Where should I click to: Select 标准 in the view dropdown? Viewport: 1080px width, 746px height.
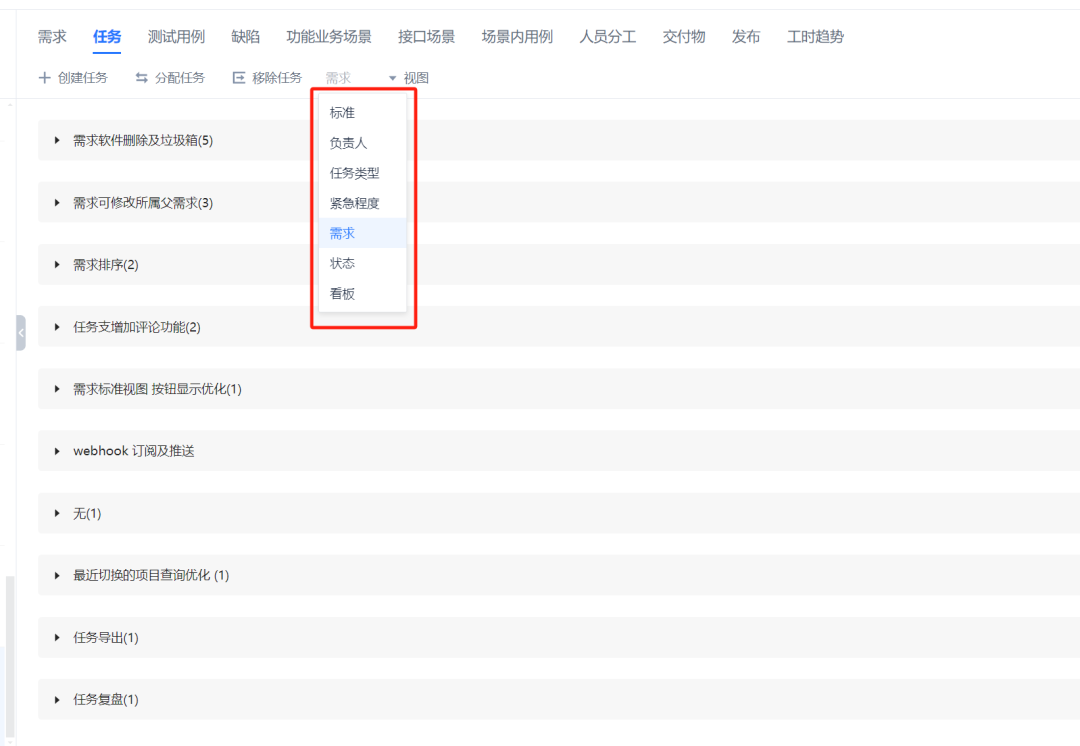point(343,112)
